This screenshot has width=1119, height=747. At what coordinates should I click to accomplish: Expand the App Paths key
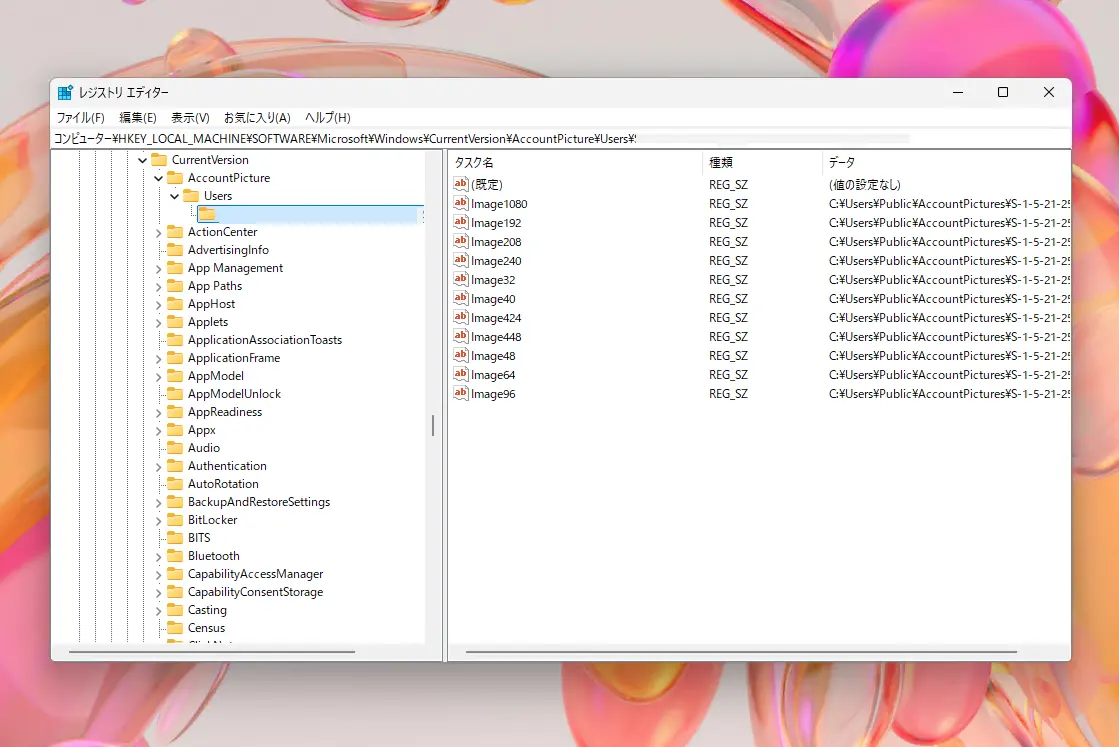(x=158, y=287)
